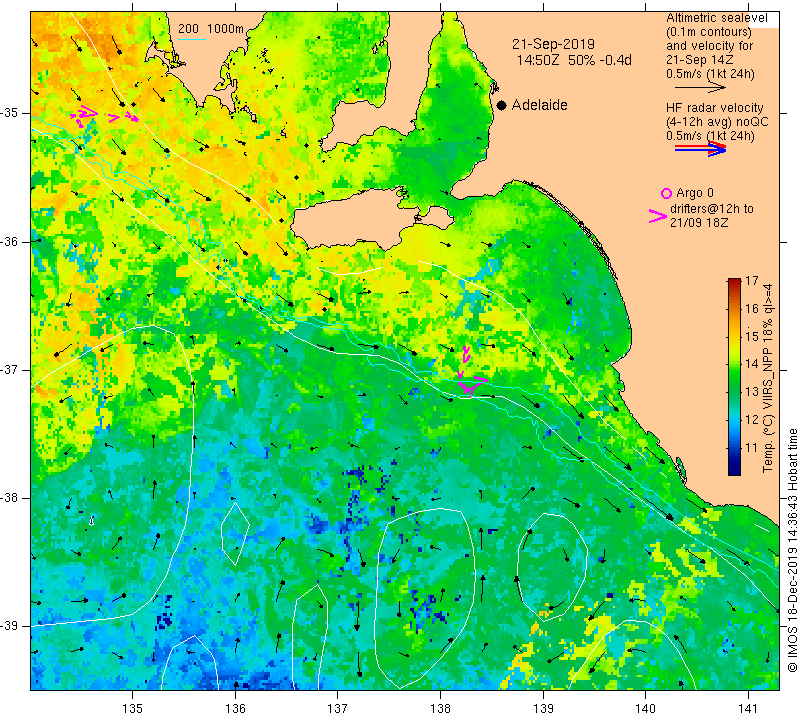
Task: Click the temperature color bar scale
Action: coord(734,377)
